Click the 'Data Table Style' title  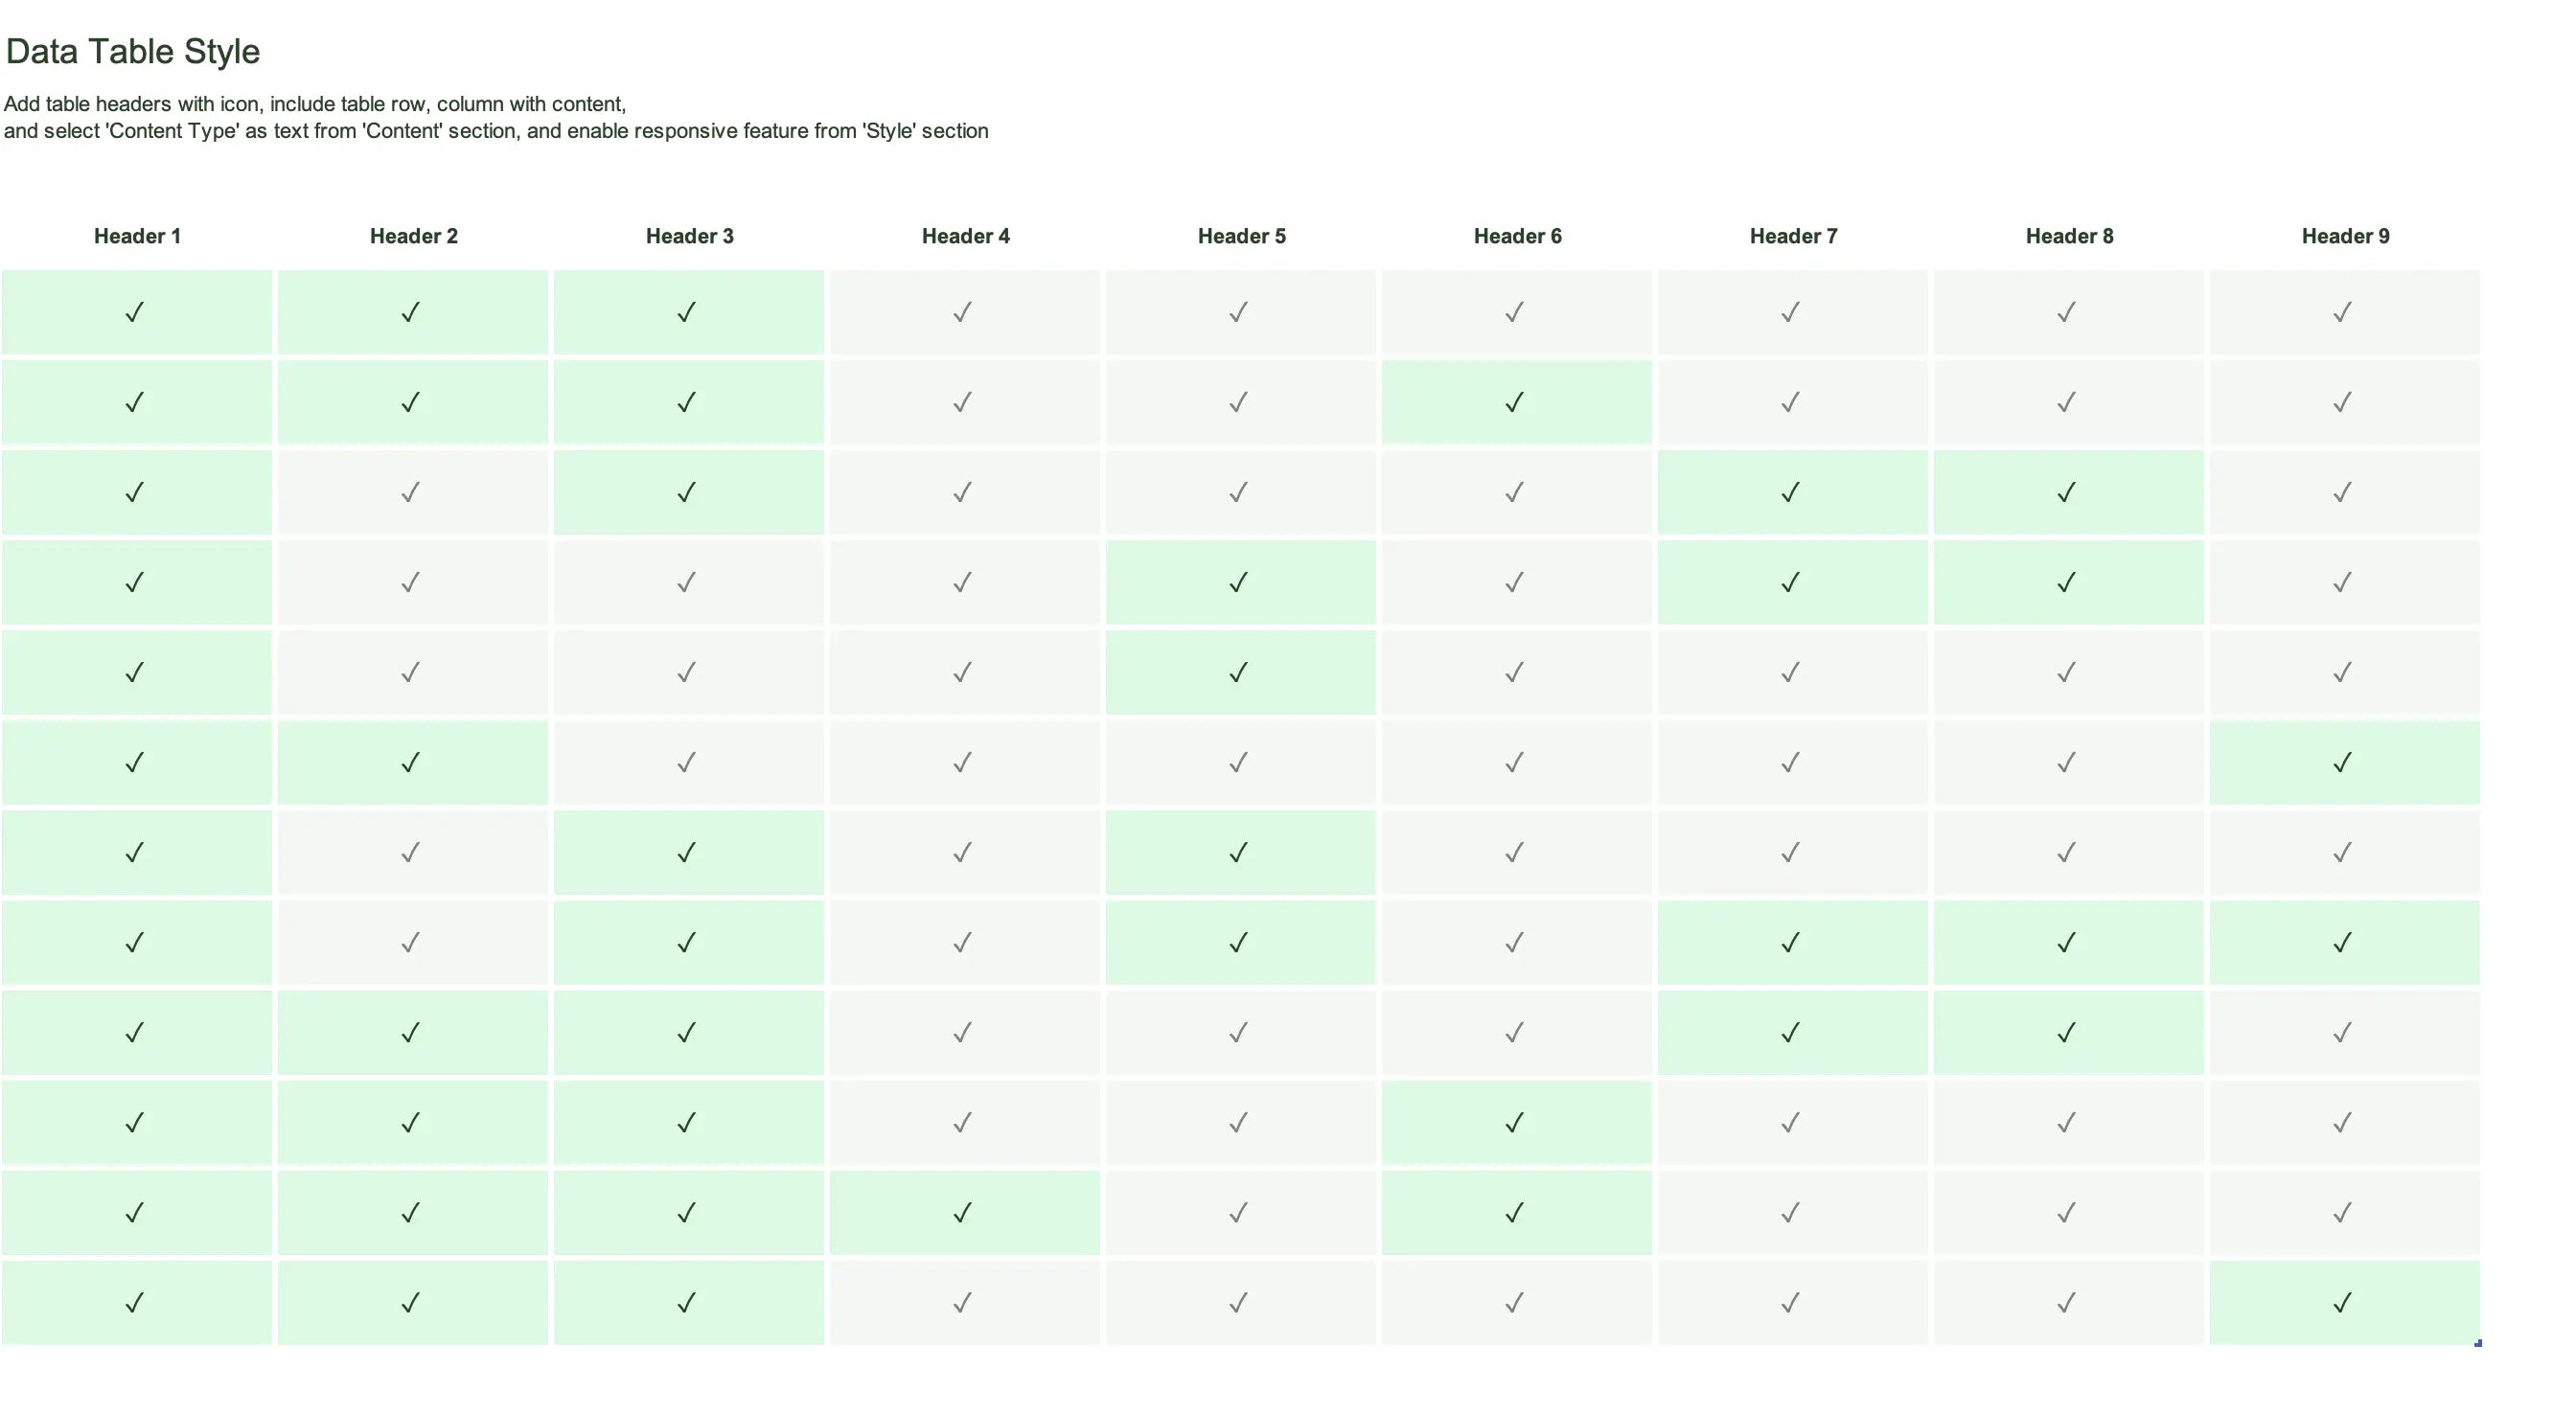133,52
